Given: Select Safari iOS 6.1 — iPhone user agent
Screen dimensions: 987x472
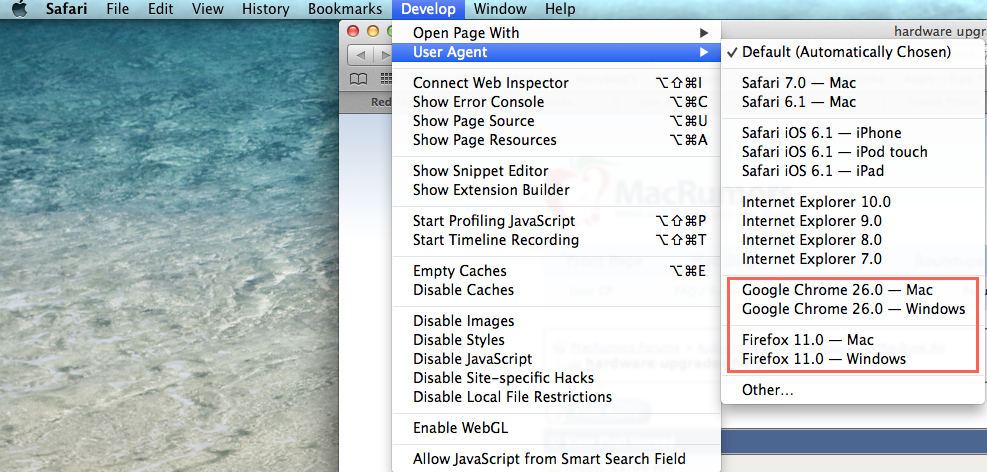Looking at the screenshot, I should 851,133.
